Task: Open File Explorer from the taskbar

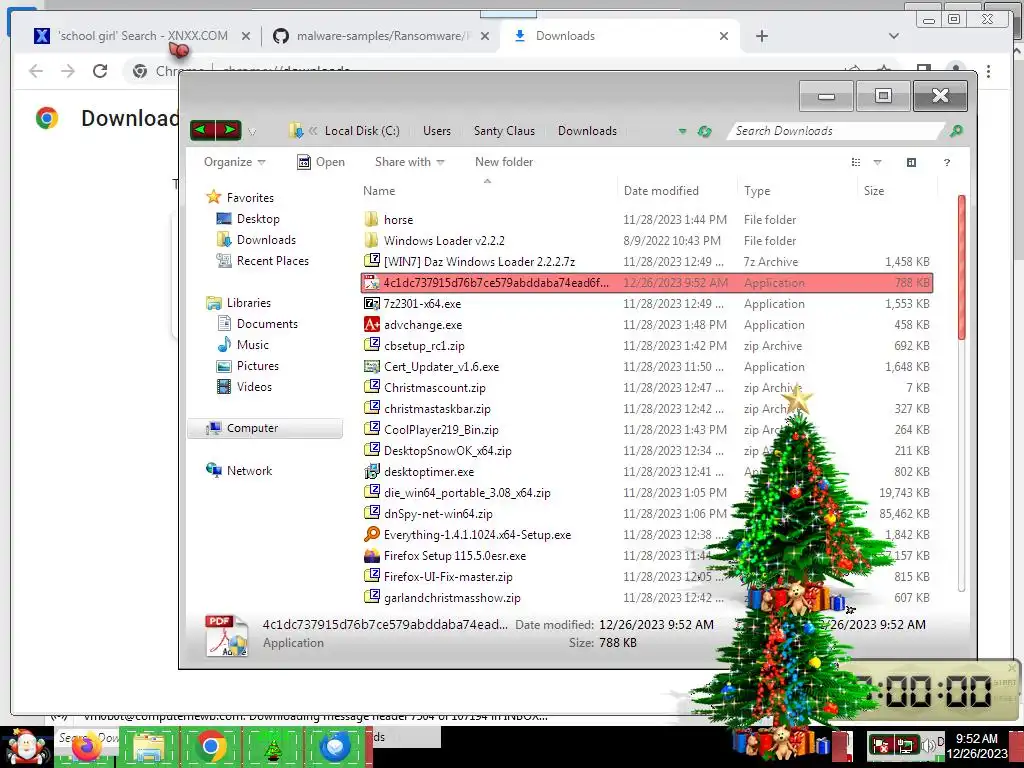Action: 148,747
